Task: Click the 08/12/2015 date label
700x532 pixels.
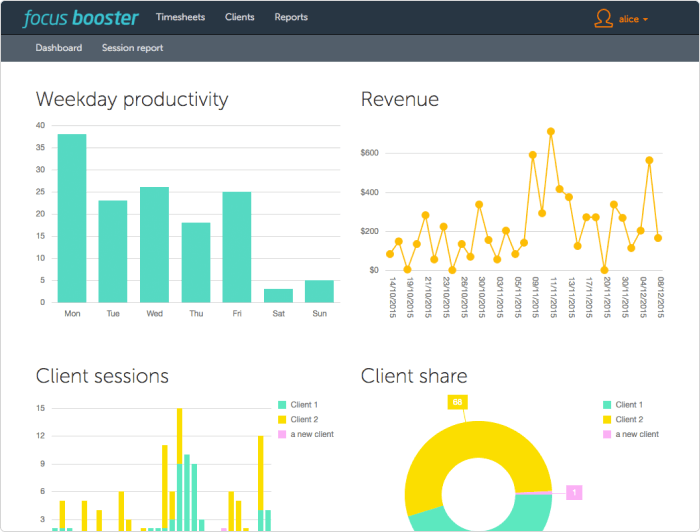Action: [x=661, y=298]
